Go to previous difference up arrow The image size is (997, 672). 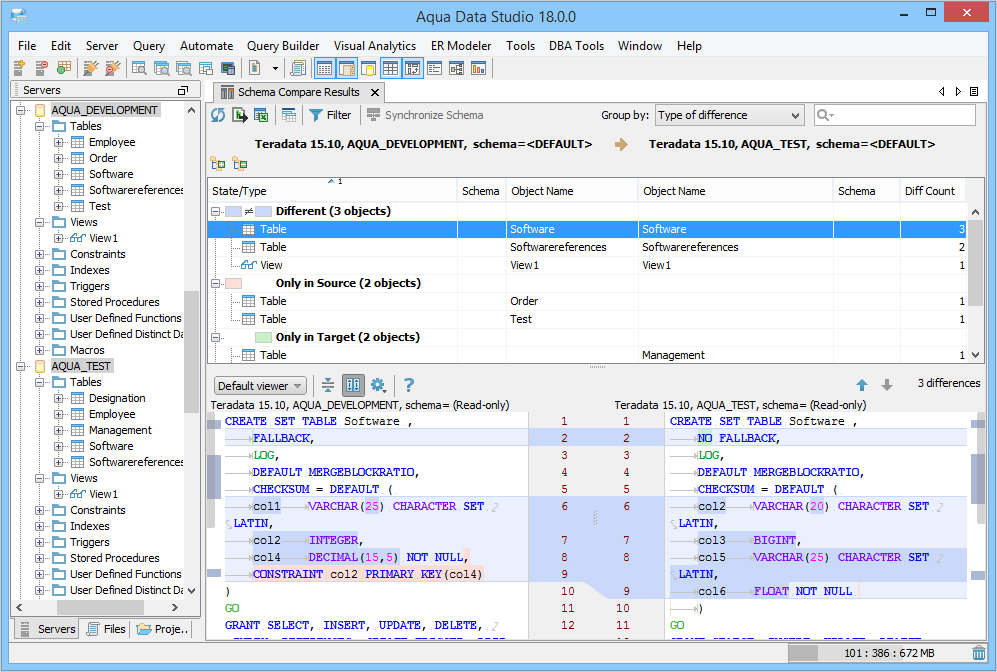(x=862, y=385)
